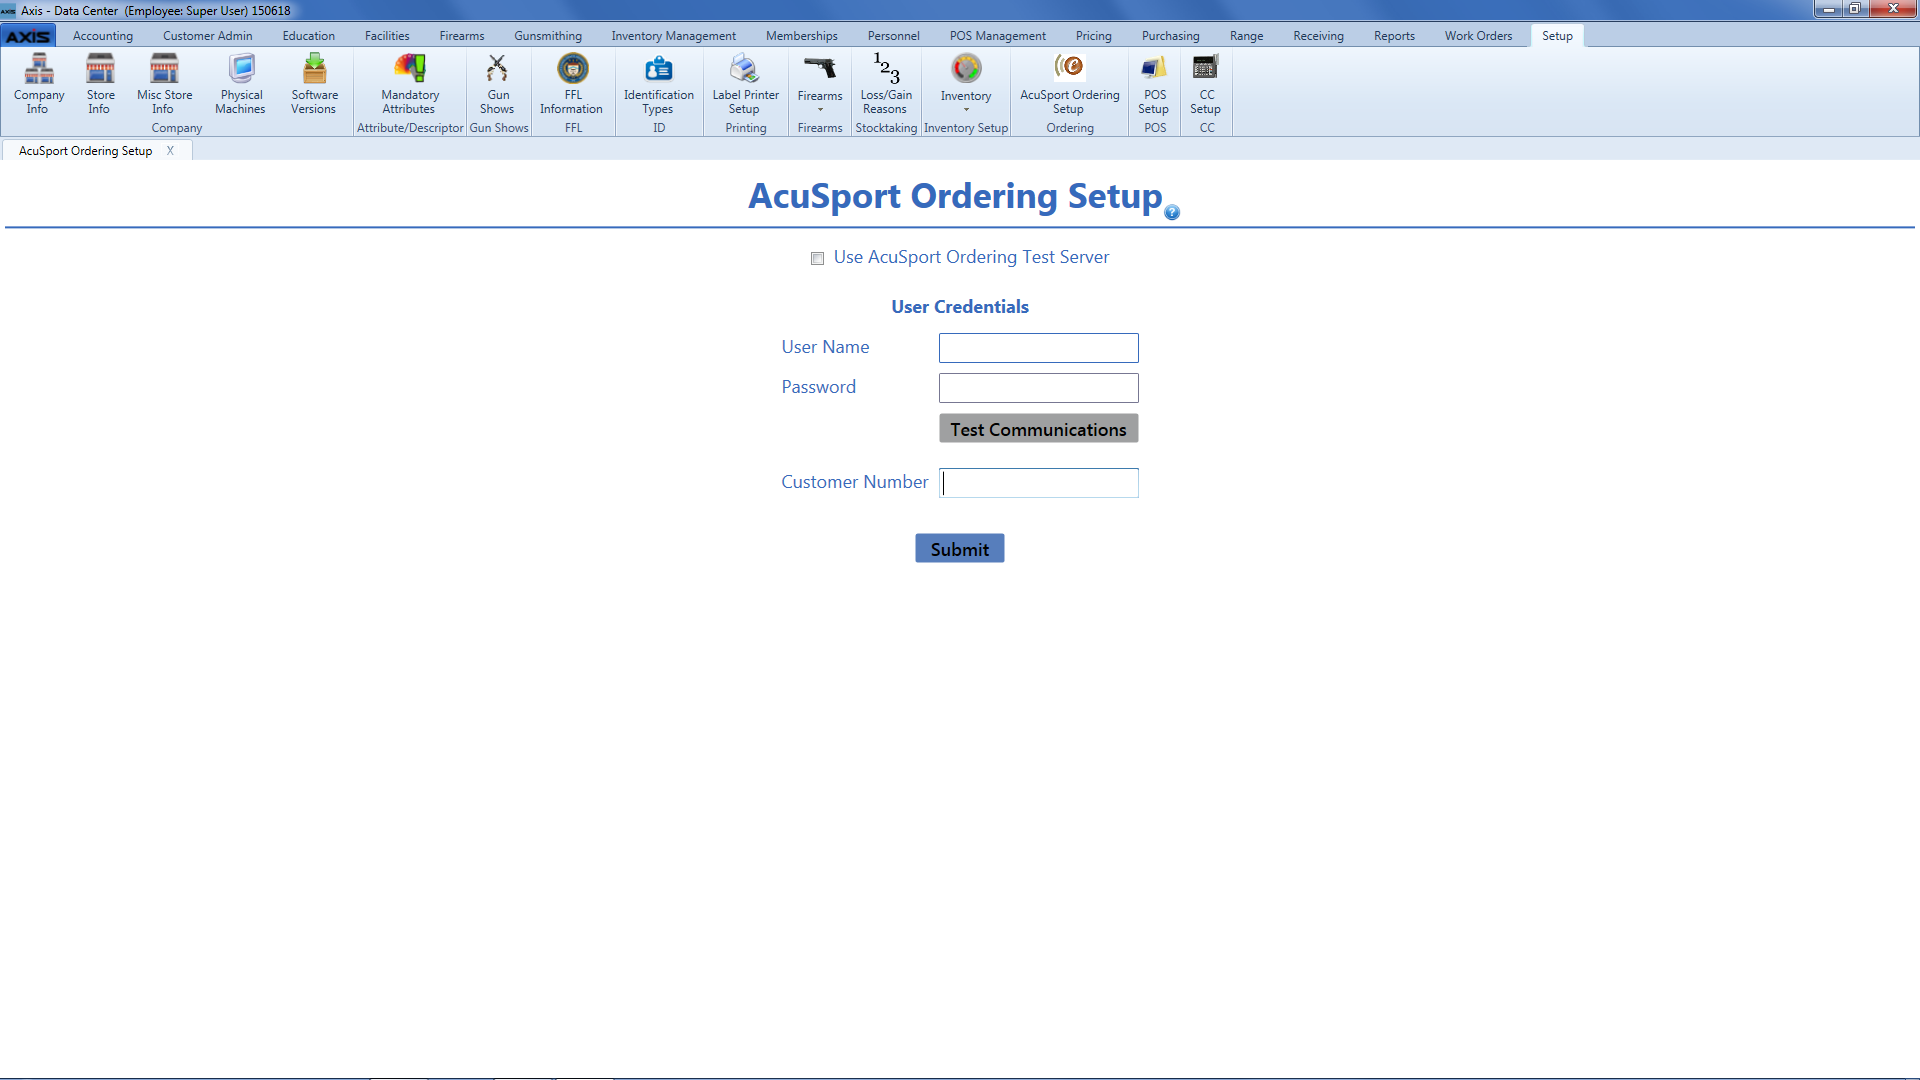Open Software Versions
This screenshot has width=1920, height=1080.
click(x=314, y=84)
